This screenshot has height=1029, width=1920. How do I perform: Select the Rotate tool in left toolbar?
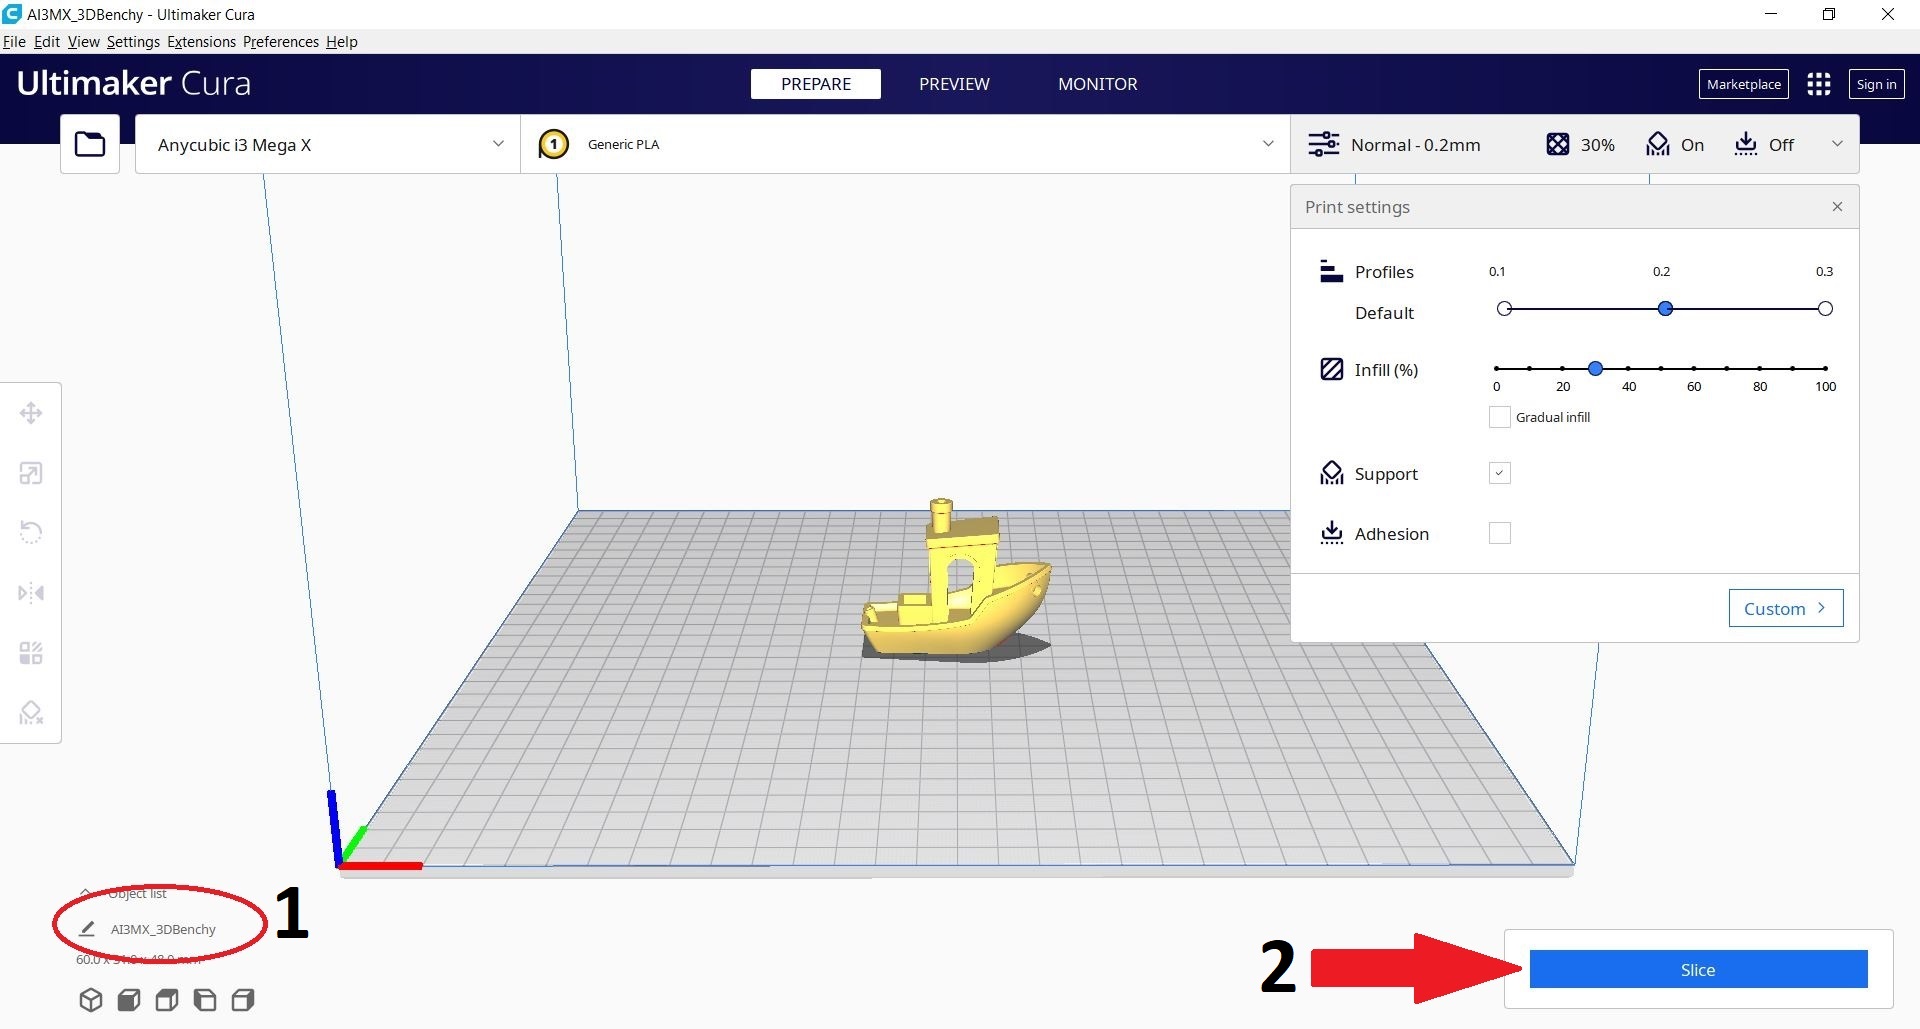[31, 532]
